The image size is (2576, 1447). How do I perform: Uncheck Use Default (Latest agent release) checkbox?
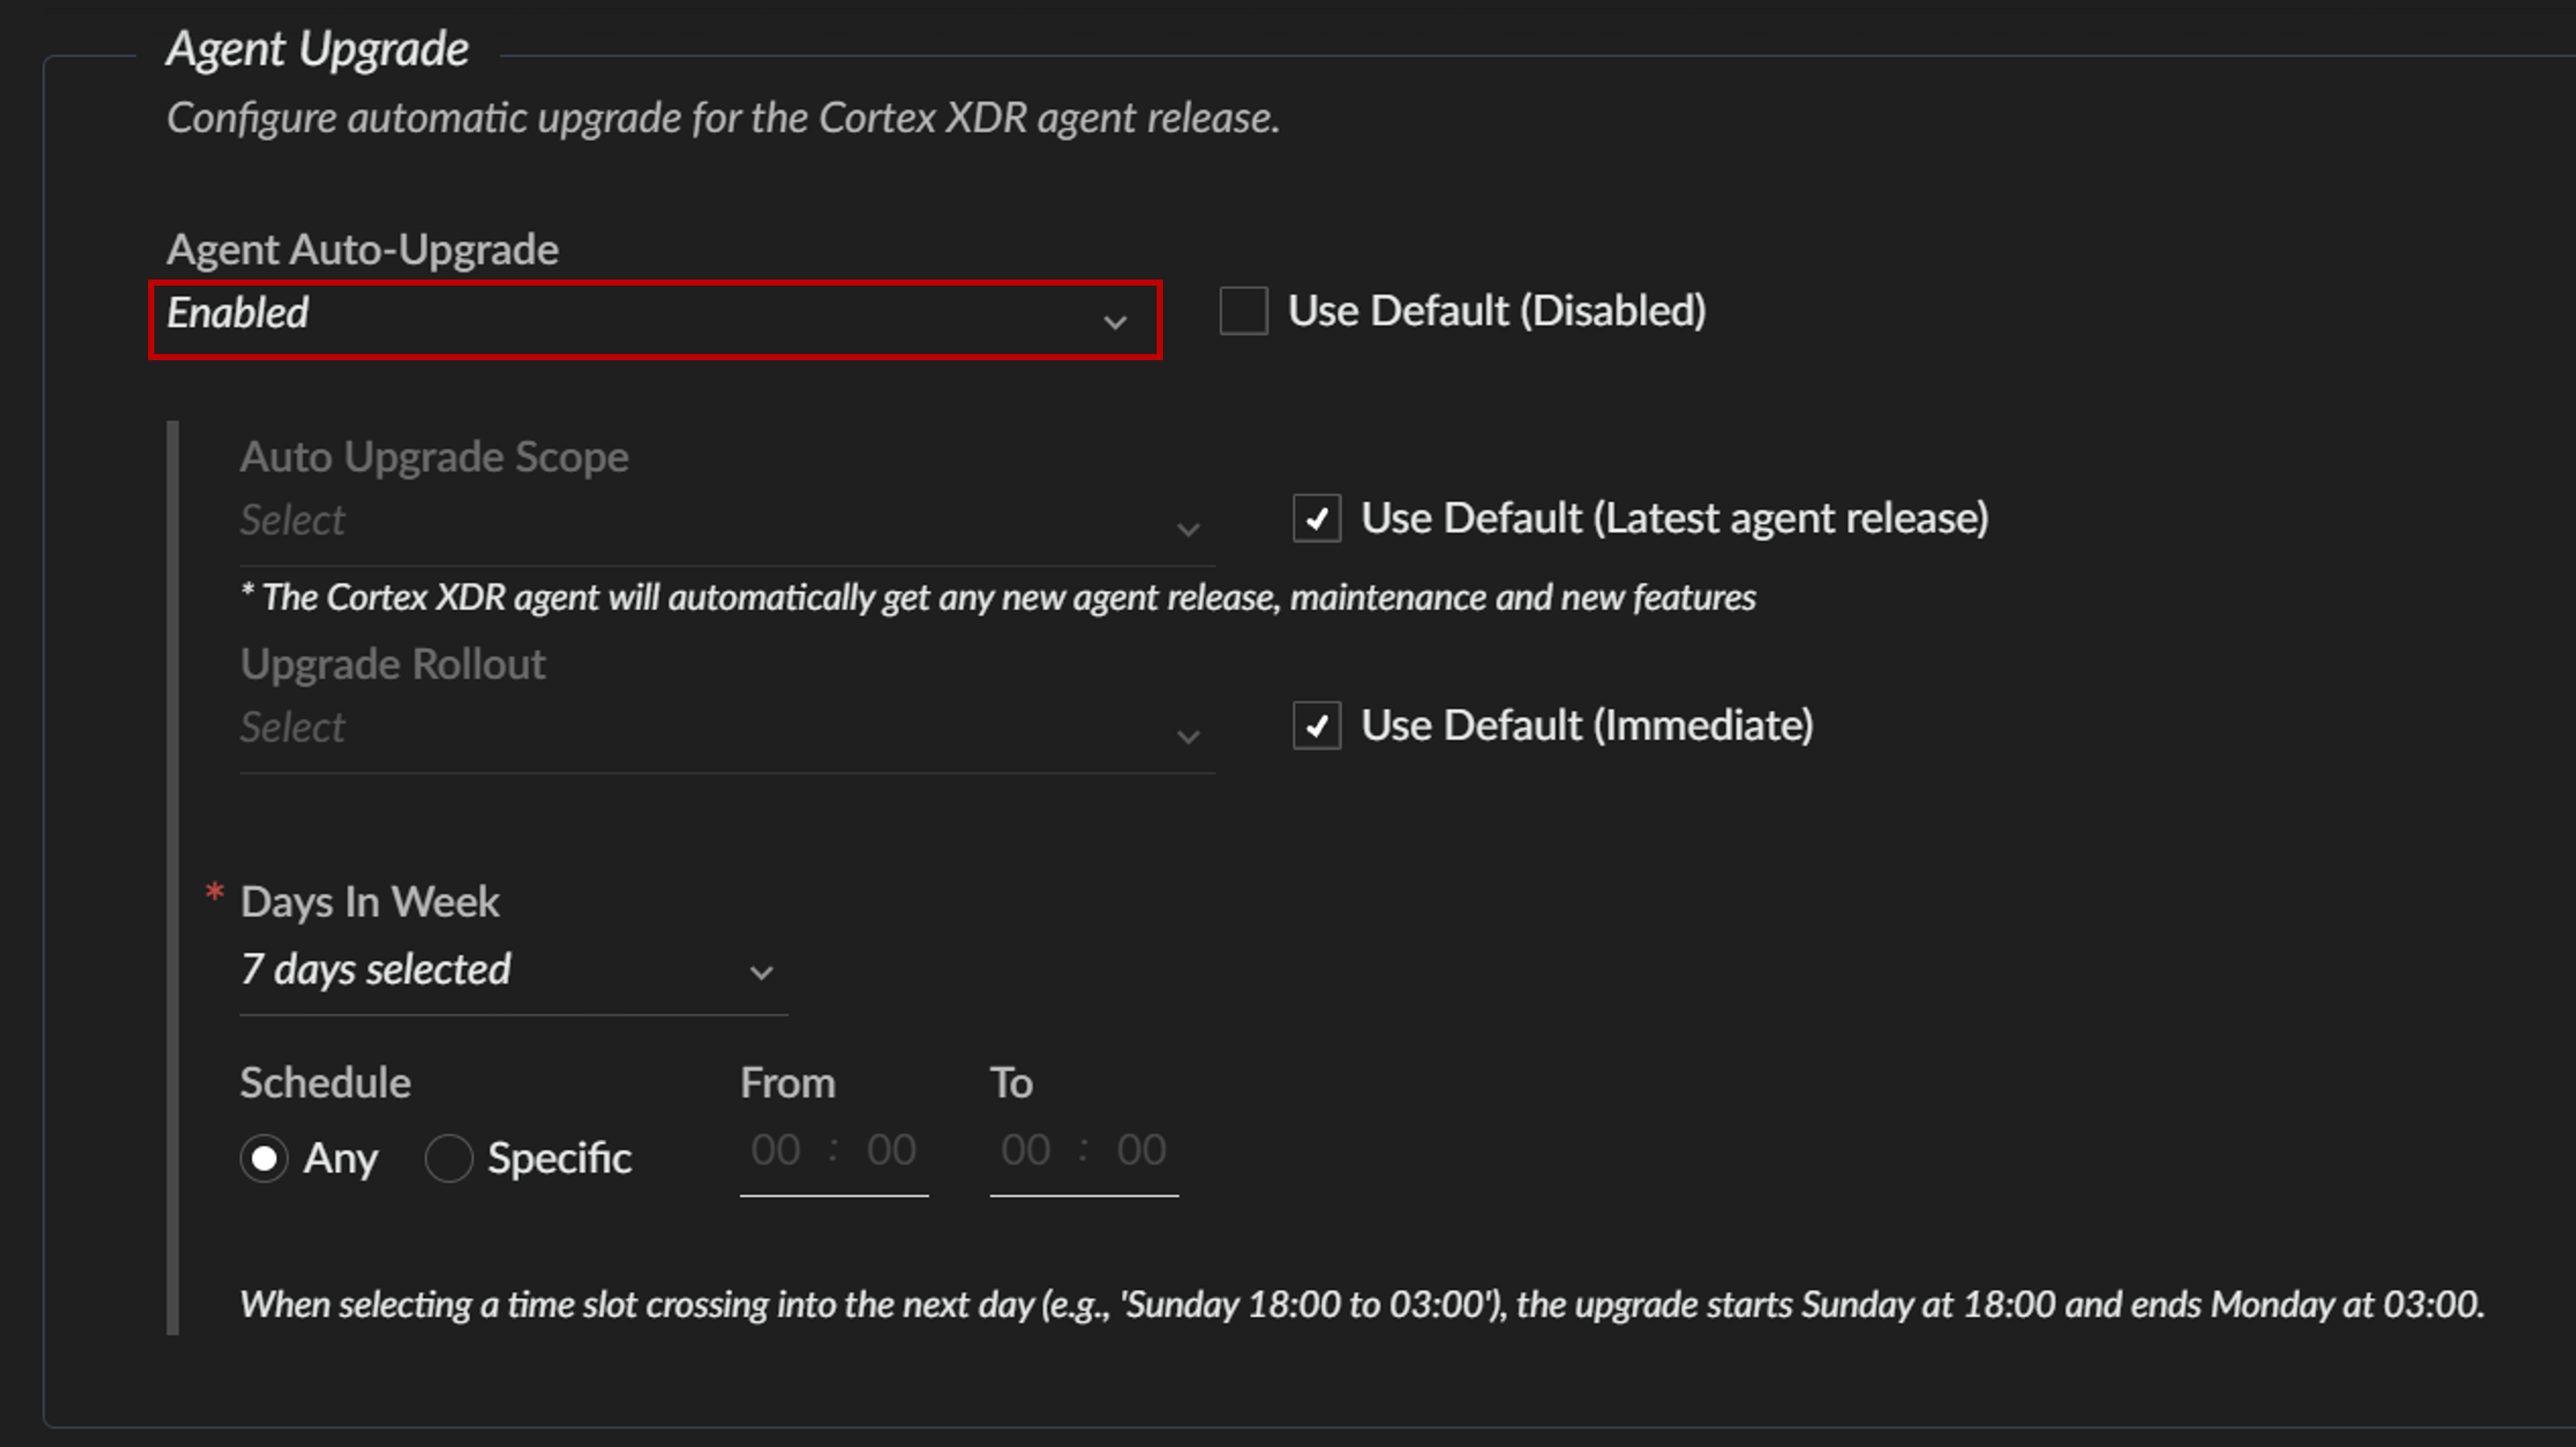[x=1316, y=519]
